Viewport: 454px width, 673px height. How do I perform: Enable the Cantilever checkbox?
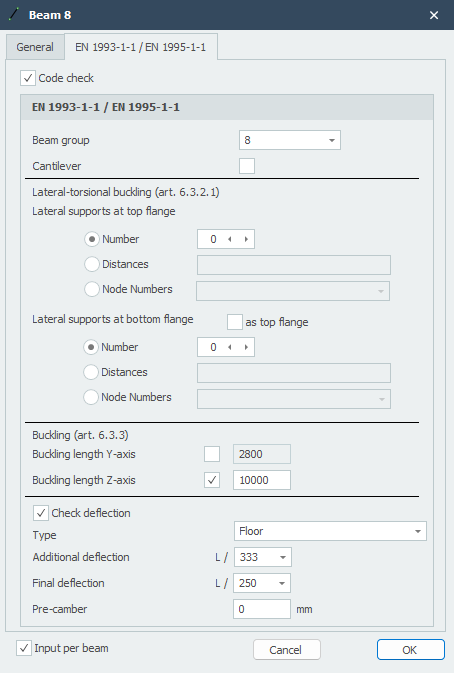(x=247, y=166)
